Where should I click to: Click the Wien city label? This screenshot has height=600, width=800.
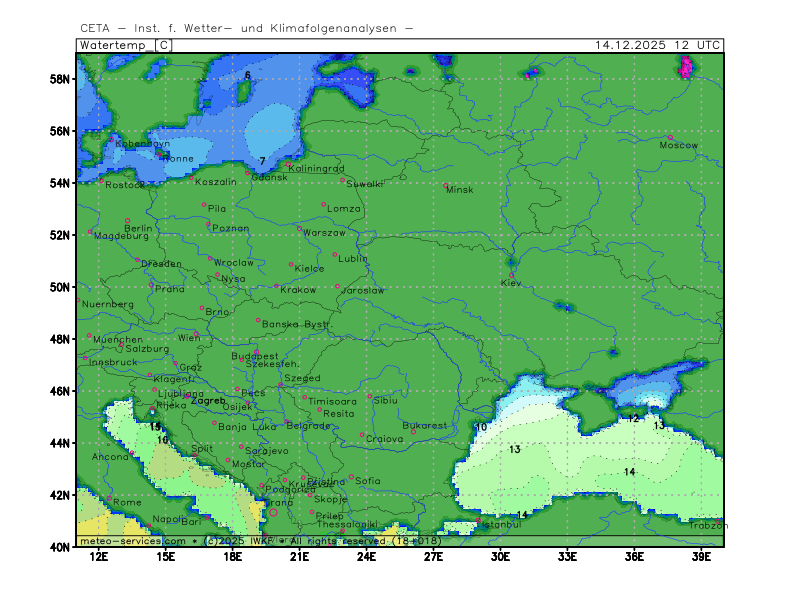click(188, 338)
